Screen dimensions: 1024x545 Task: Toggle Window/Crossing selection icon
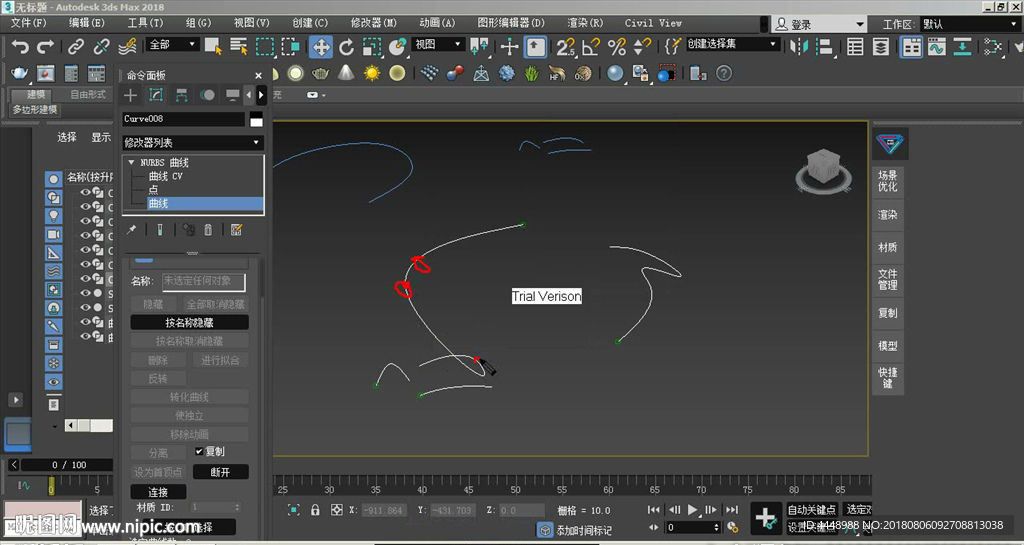click(290, 47)
